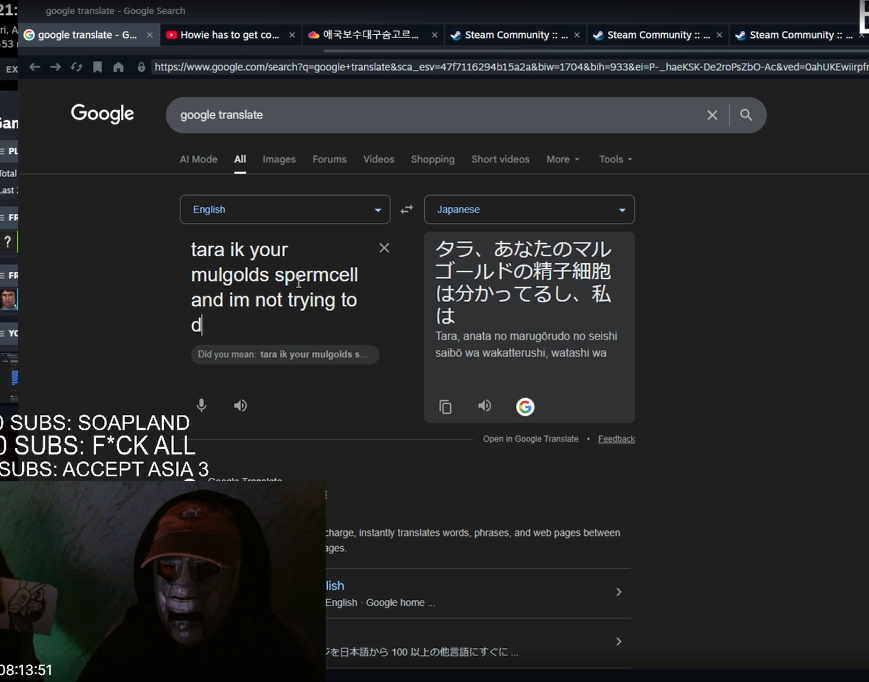869x682 pixels.
Task: Click avatar thumbnail in left side panel
Action: (x=9, y=299)
